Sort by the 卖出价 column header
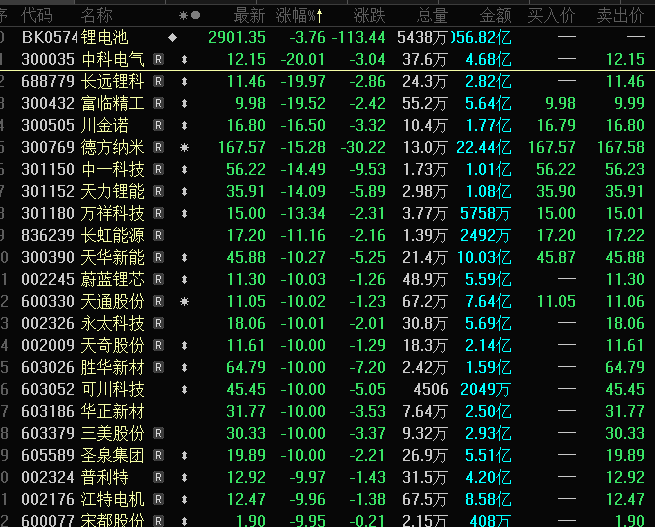The image size is (655, 527). (x=620, y=16)
